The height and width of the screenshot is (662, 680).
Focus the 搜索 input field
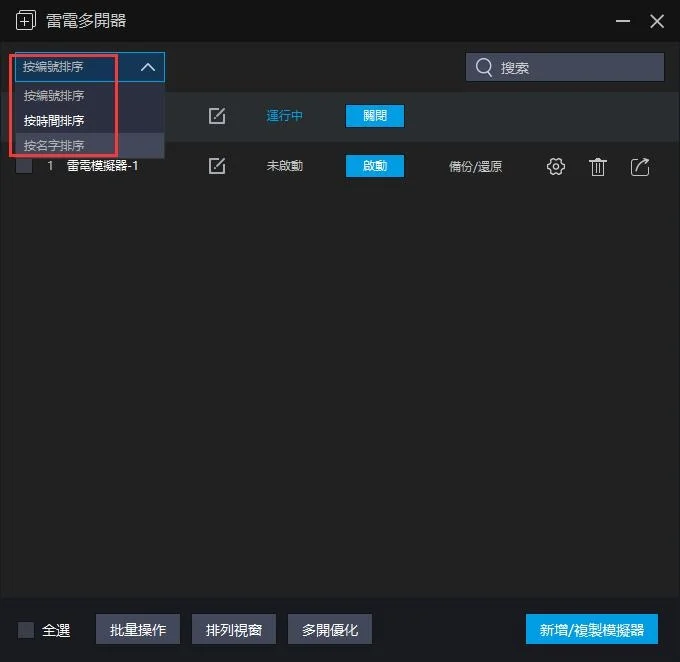565,67
